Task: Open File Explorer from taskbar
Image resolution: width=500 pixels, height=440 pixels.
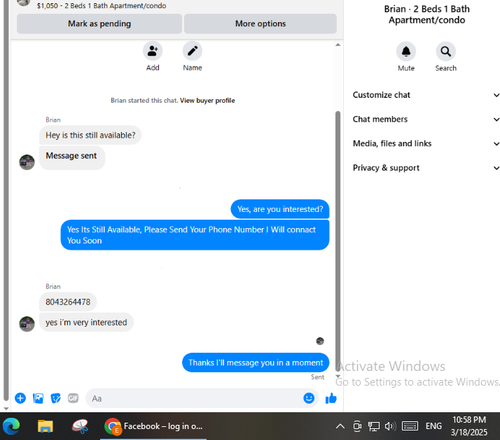Action: coord(45,426)
